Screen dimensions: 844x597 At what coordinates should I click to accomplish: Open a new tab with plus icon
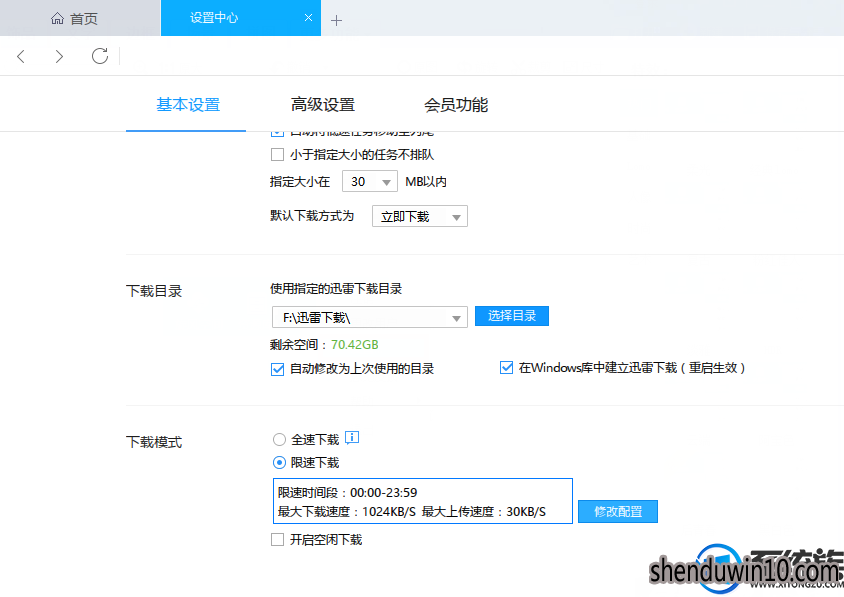(x=336, y=20)
